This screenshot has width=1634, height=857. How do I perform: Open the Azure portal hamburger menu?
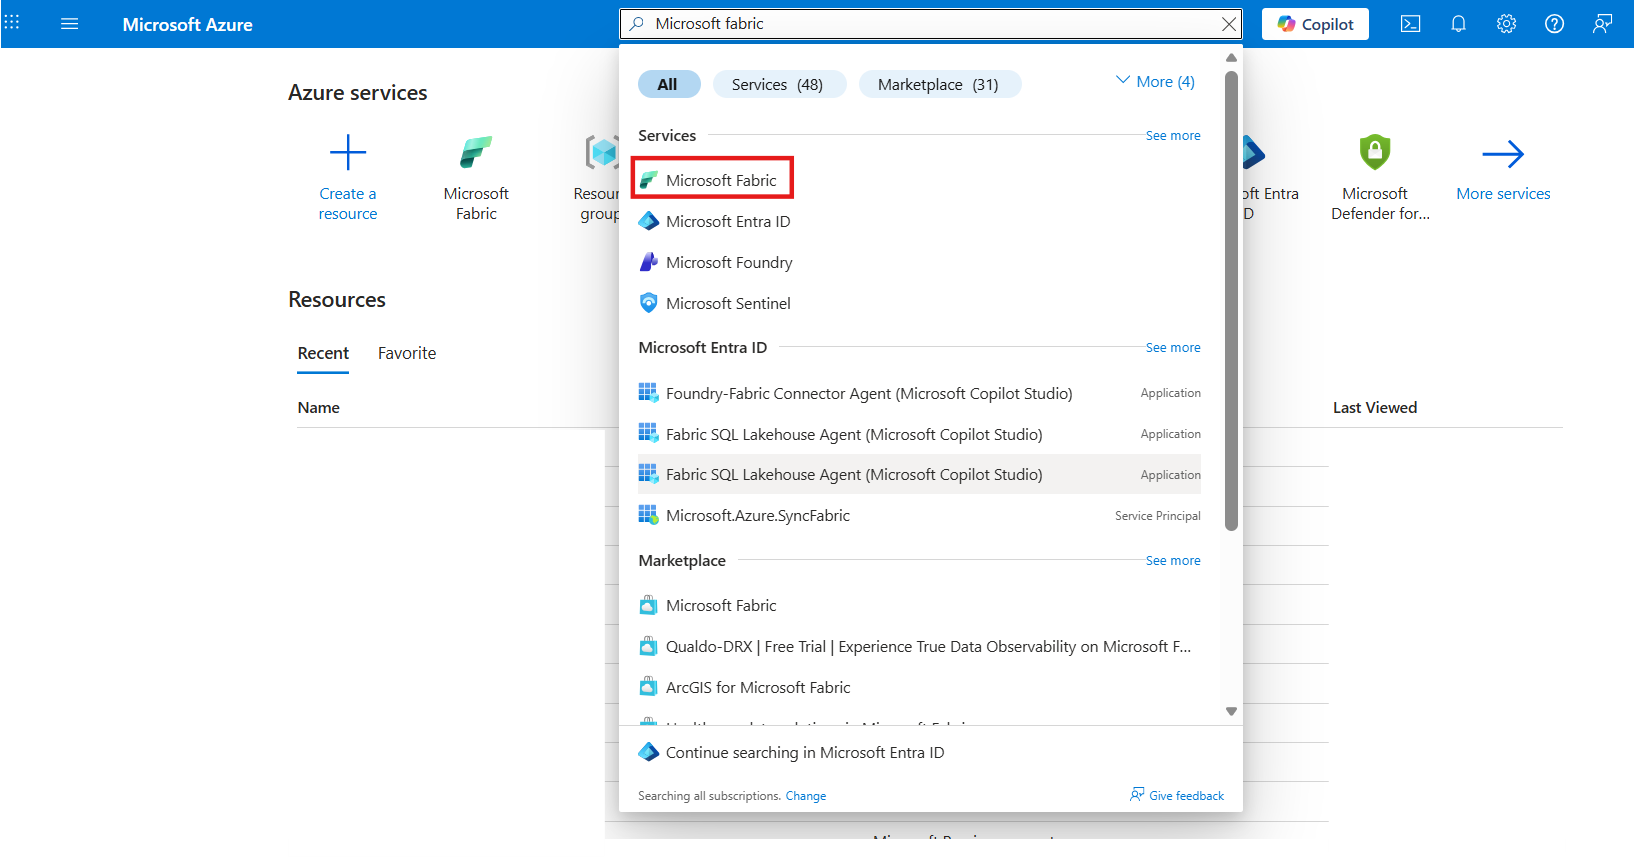point(69,24)
